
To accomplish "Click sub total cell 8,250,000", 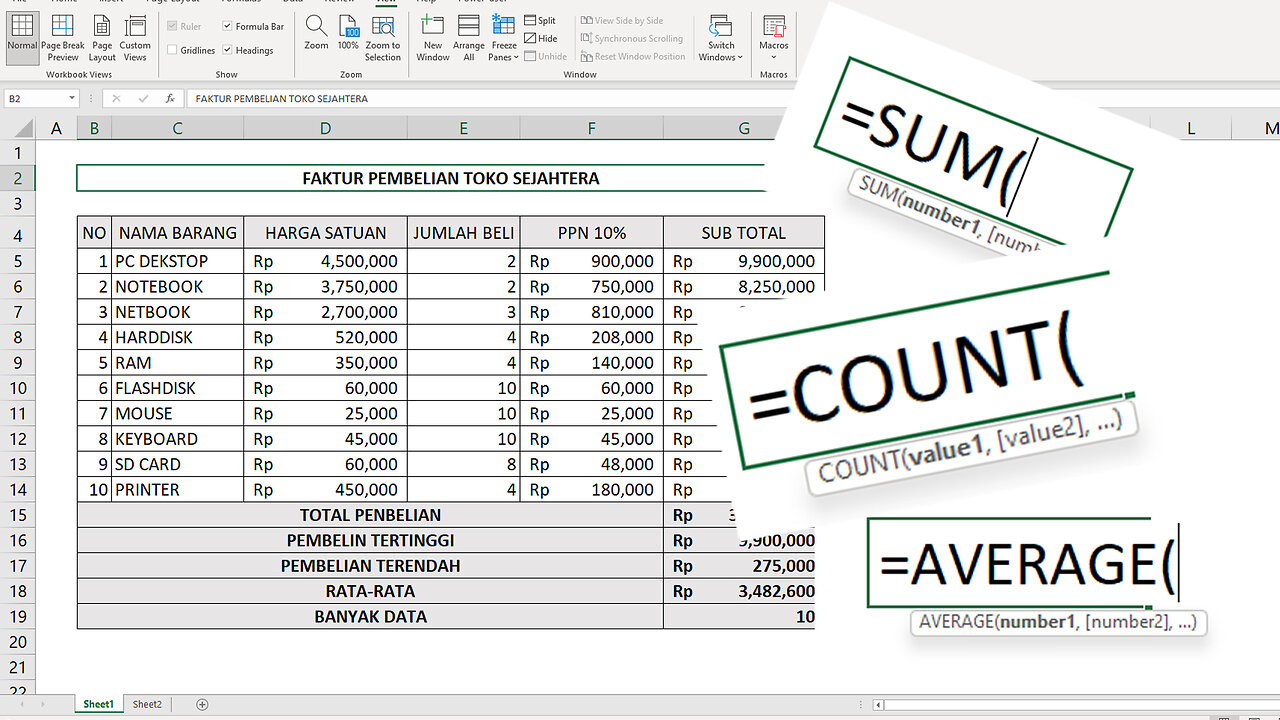I will tap(743, 287).
